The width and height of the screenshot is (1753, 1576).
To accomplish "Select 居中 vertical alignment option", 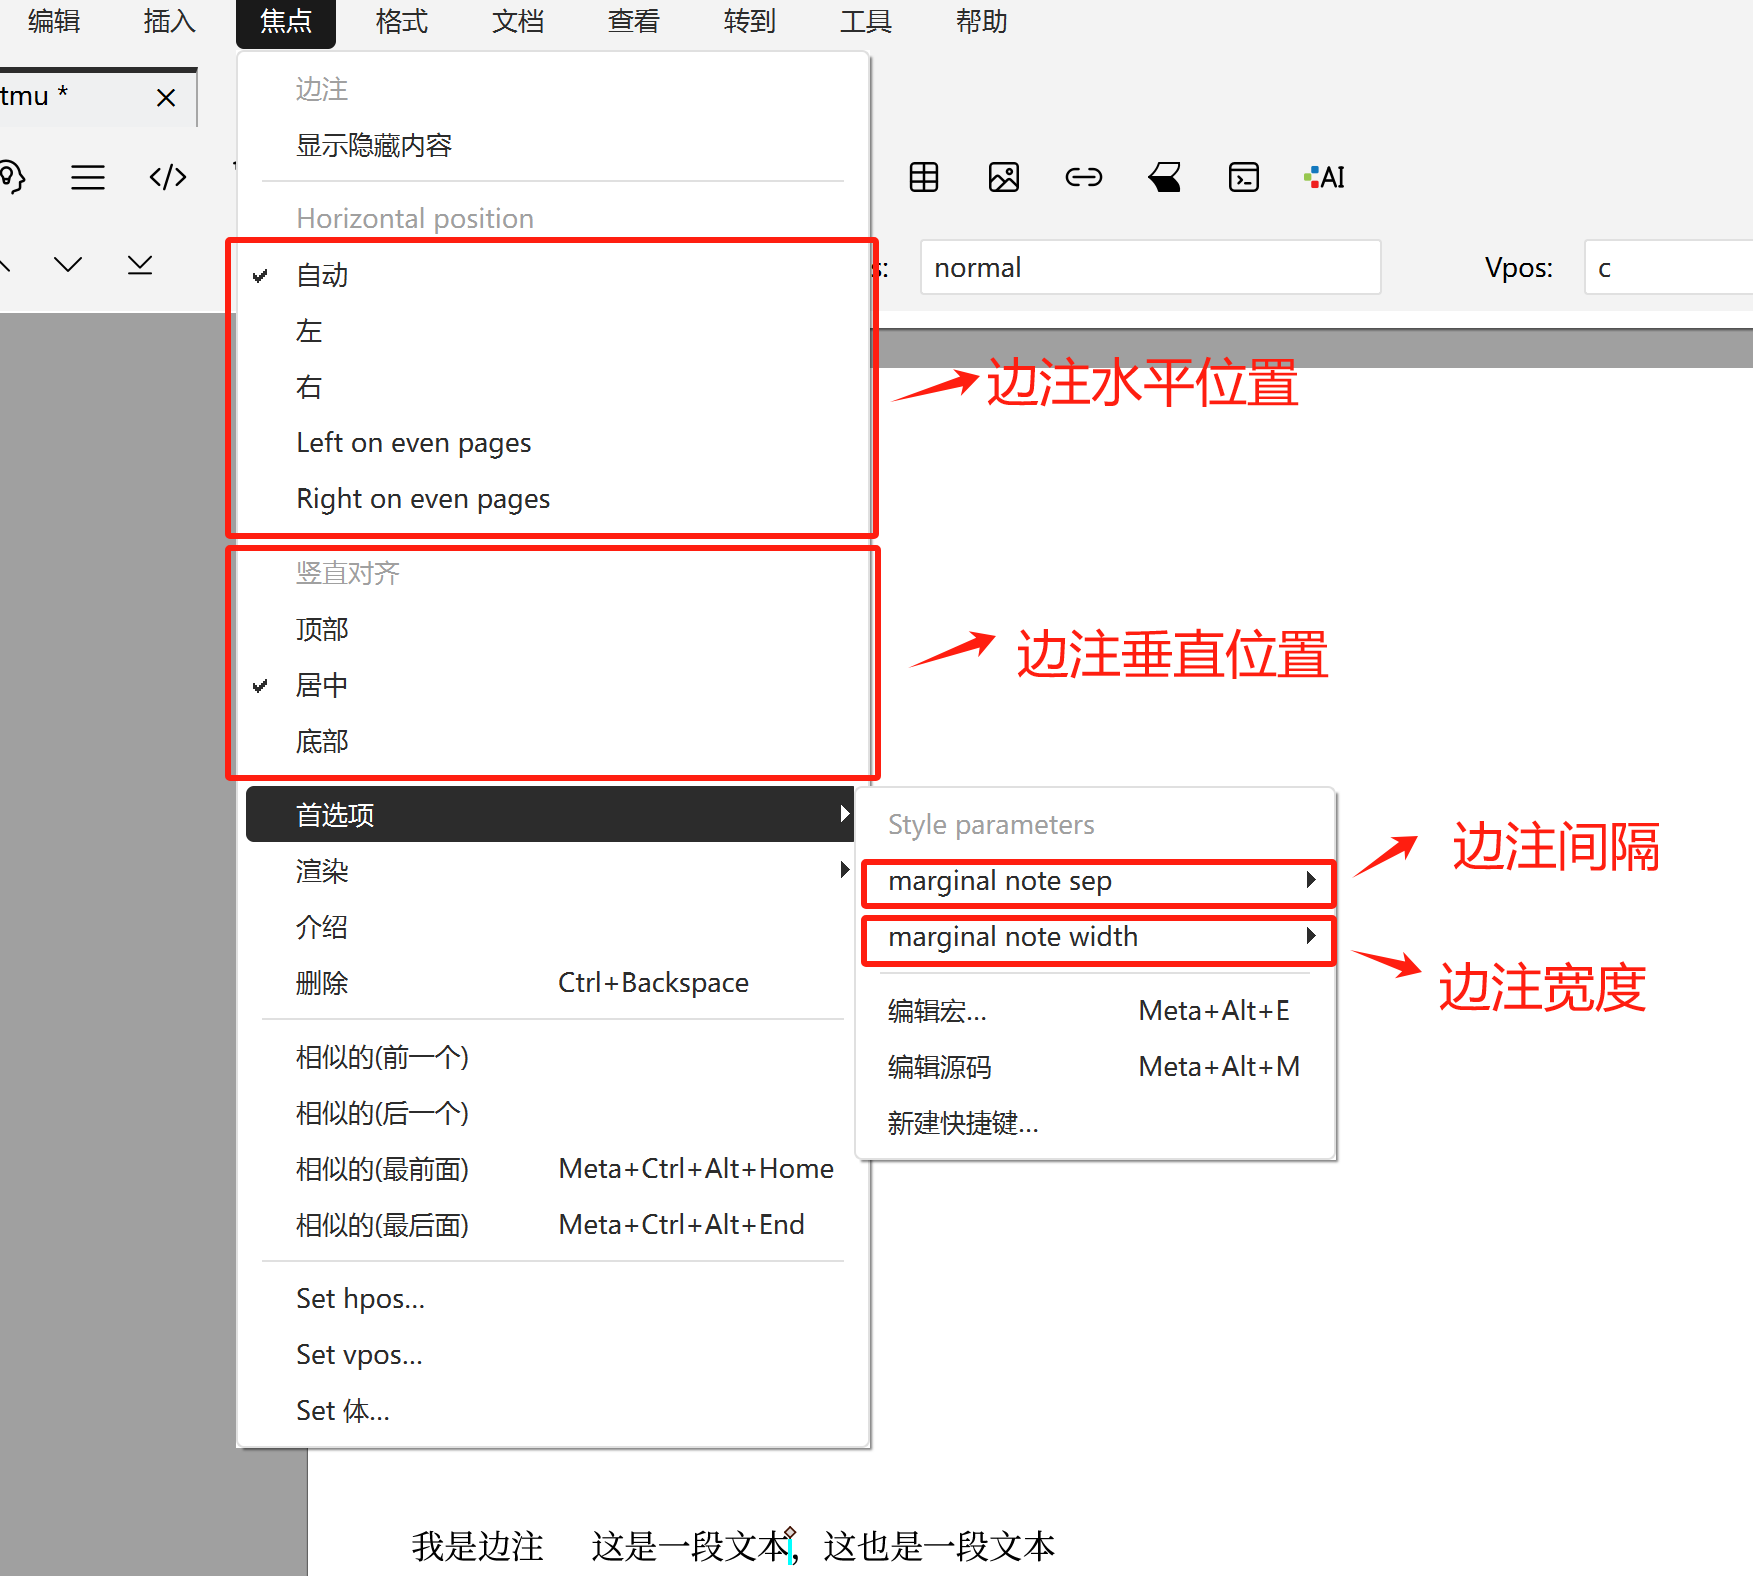I will coord(322,685).
